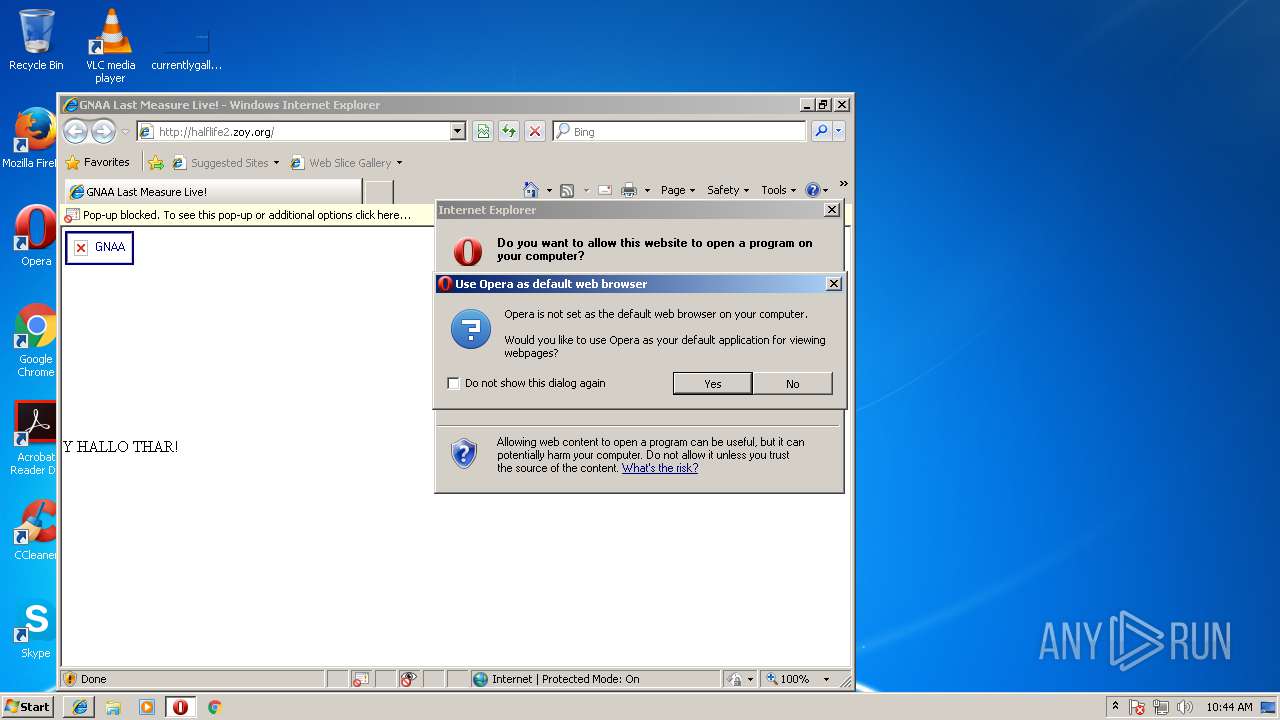The width and height of the screenshot is (1280, 720).
Task: Click the Help question mark icon
Action: pyautogui.click(x=812, y=190)
